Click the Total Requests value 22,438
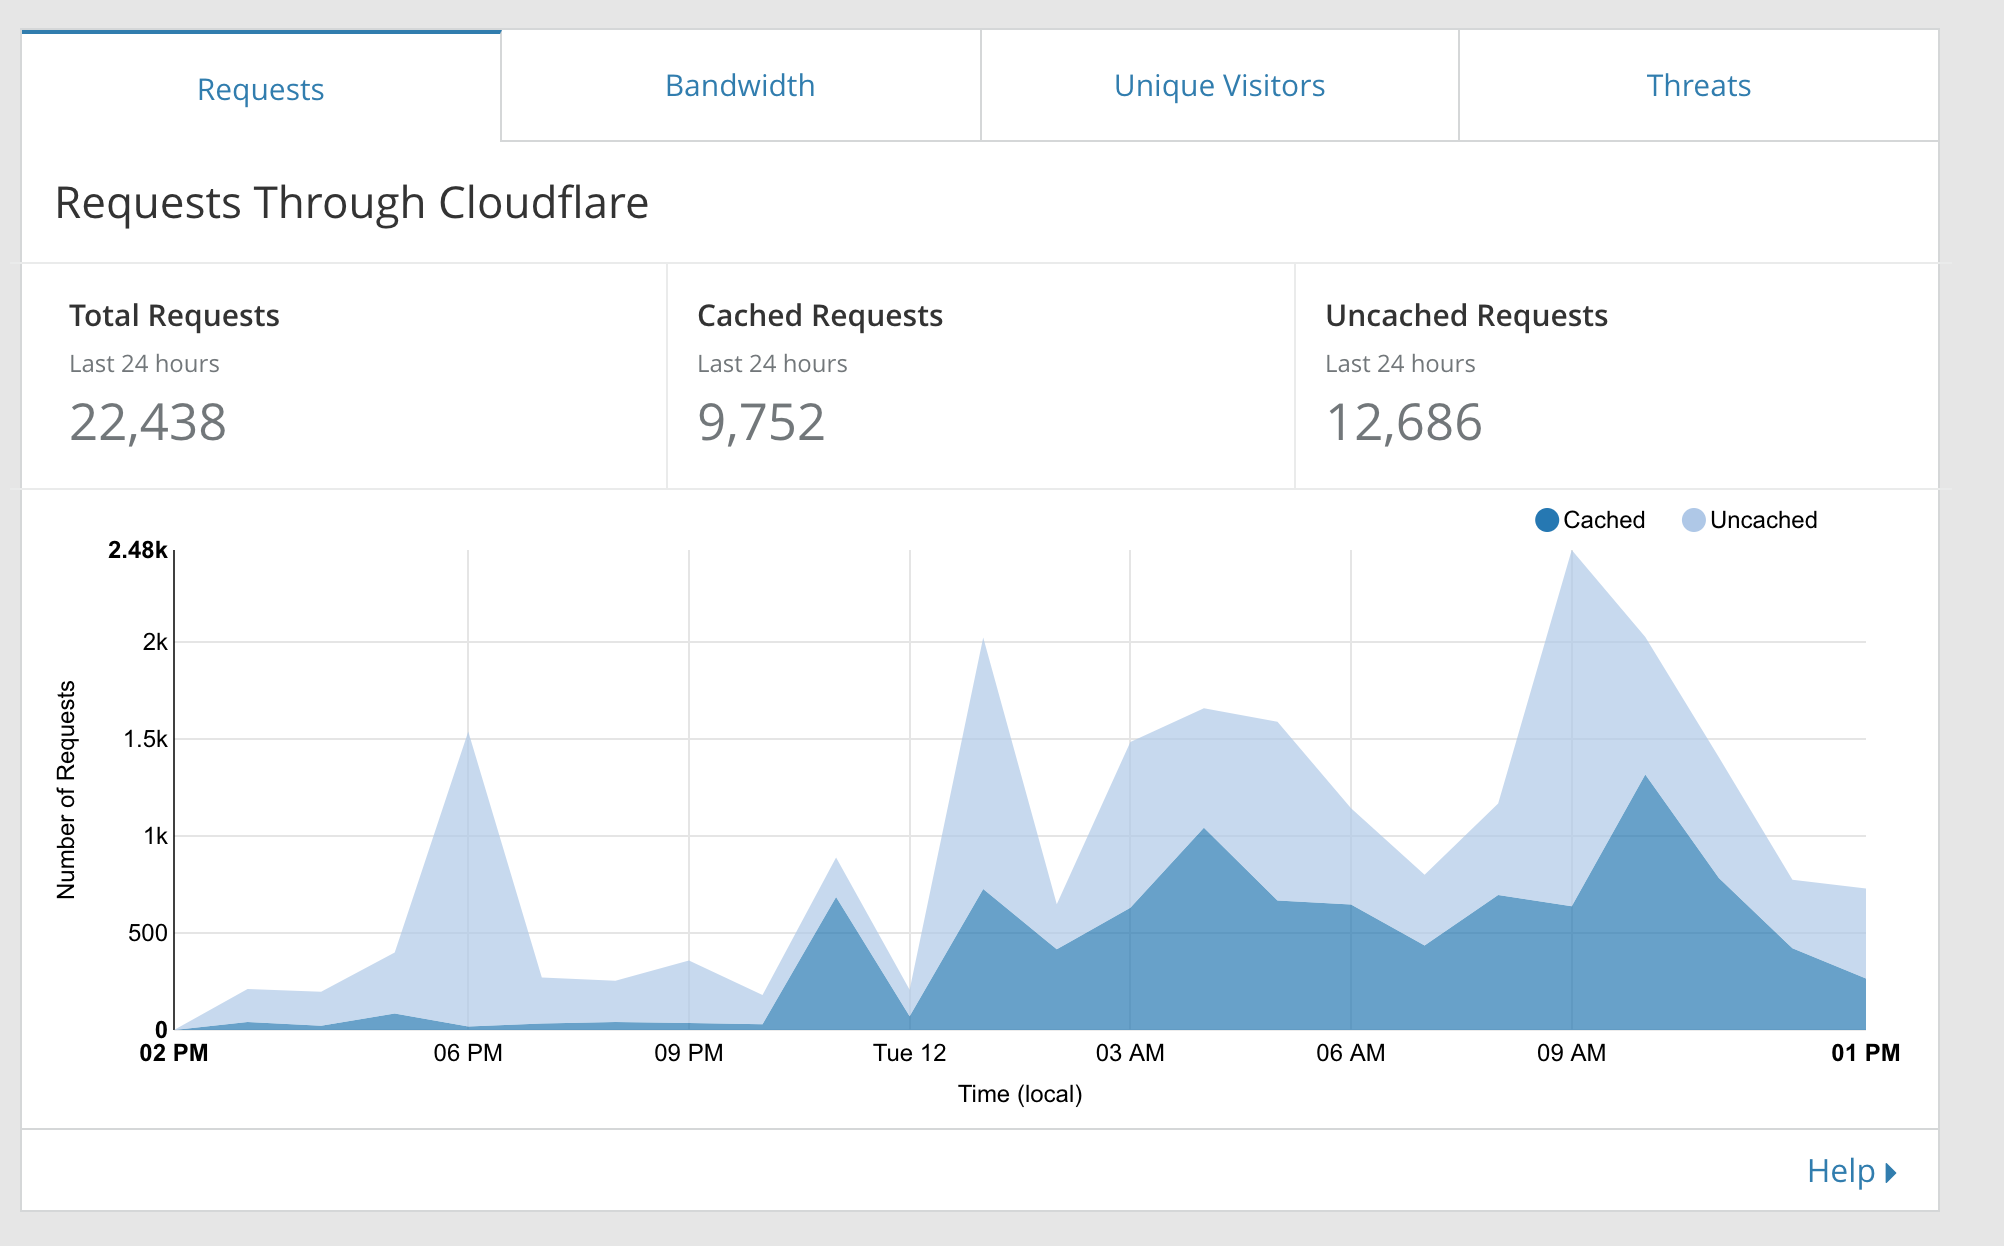The image size is (2004, 1246). click(148, 422)
